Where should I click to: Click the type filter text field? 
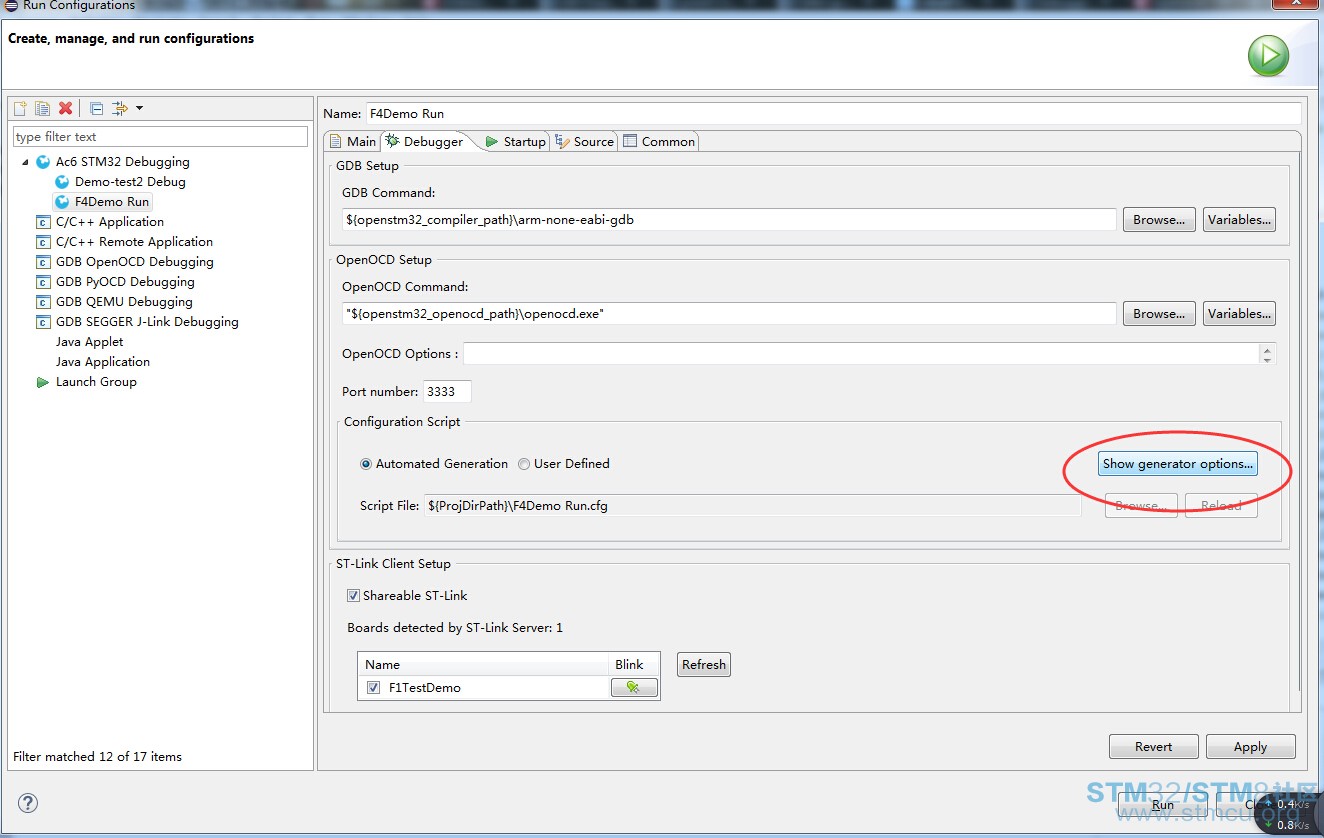pyautogui.click(x=160, y=136)
